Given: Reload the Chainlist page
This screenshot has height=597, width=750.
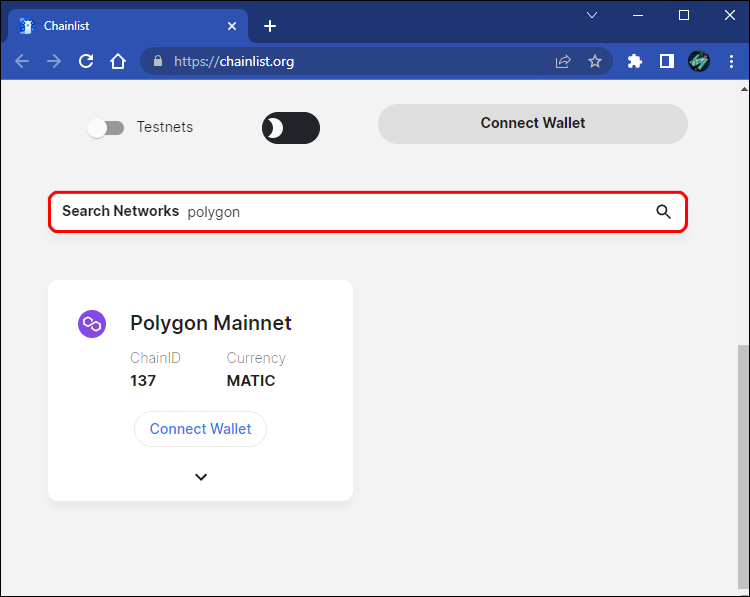Looking at the screenshot, I should tap(86, 61).
